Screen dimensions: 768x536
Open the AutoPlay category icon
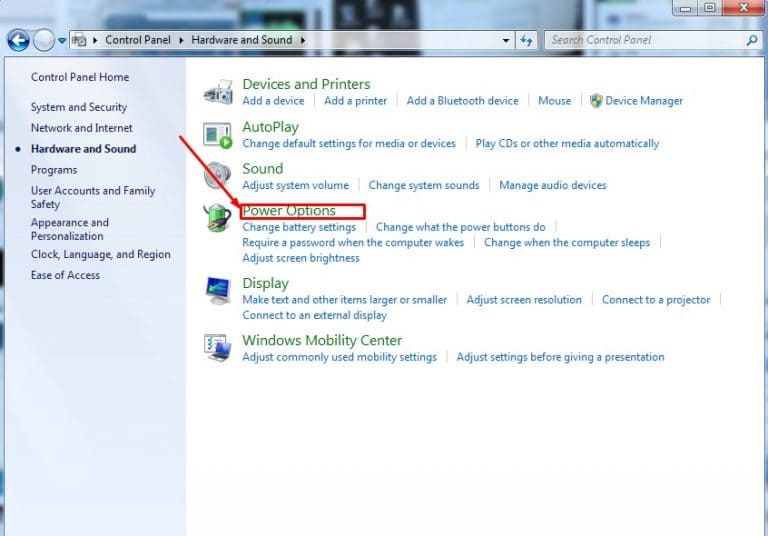coord(217,134)
